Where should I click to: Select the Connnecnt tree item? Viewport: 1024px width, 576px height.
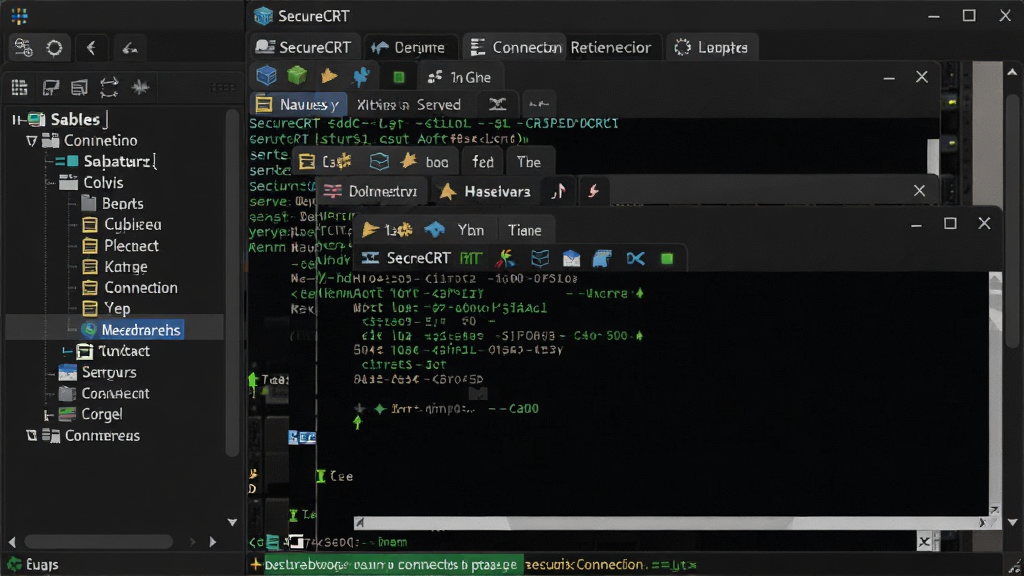click(x=115, y=394)
